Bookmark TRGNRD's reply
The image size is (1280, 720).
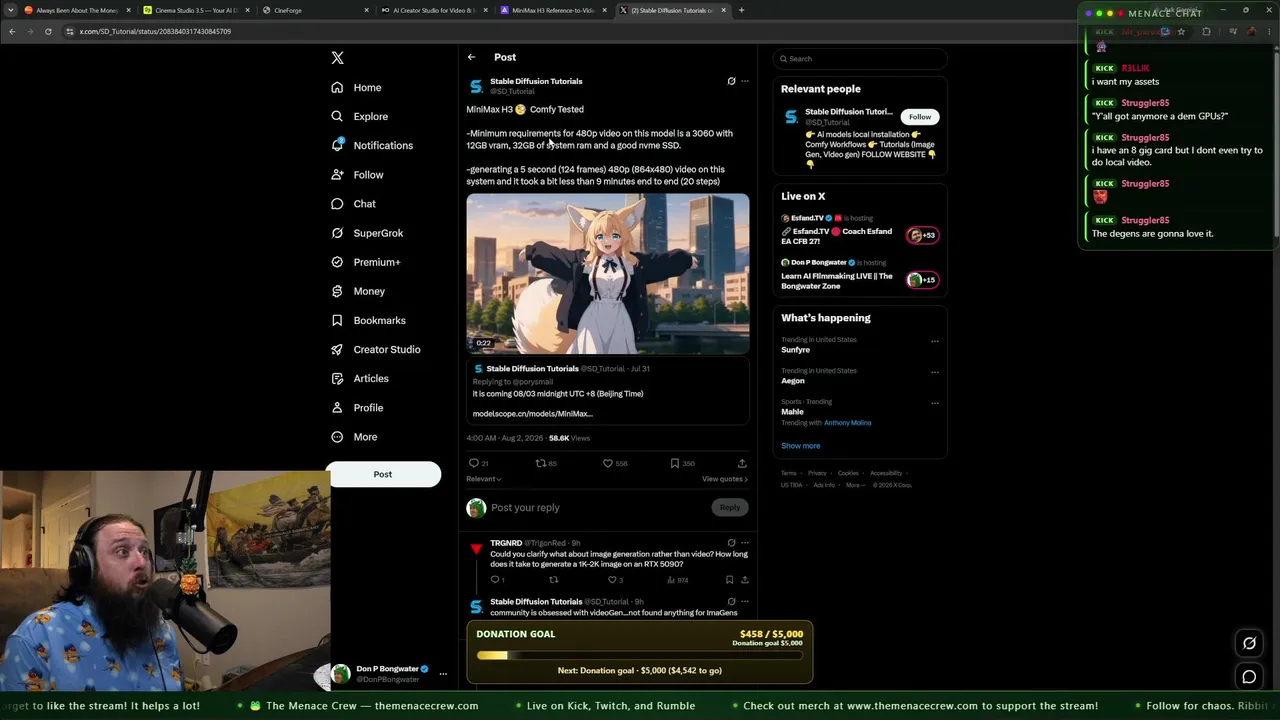pyautogui.click(x=729, y=580)
